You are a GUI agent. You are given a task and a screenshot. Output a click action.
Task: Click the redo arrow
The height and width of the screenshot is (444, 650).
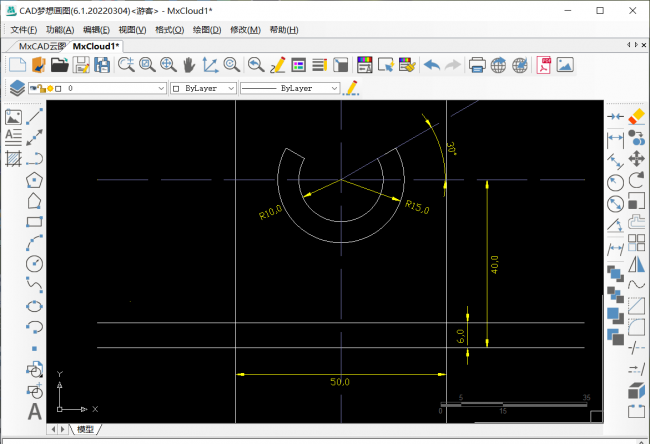452,65
